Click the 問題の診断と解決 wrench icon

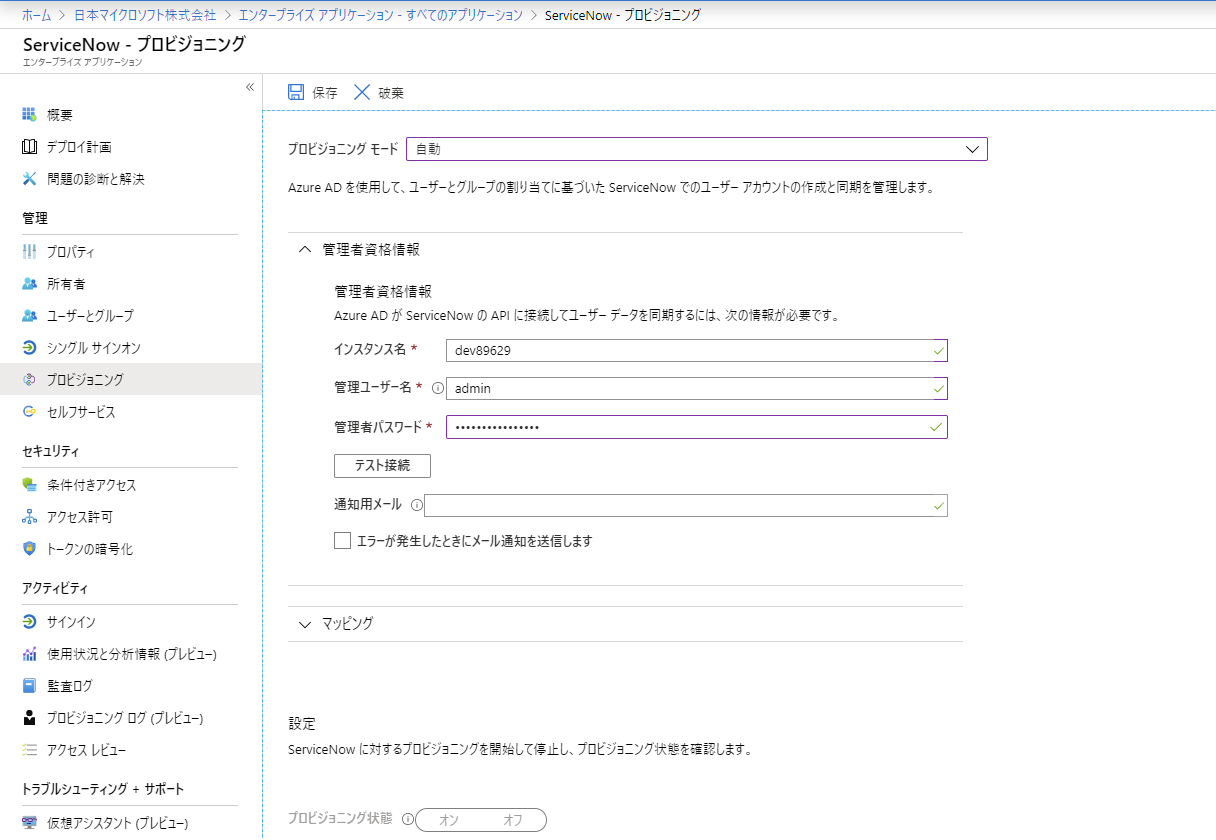point(29,179)
